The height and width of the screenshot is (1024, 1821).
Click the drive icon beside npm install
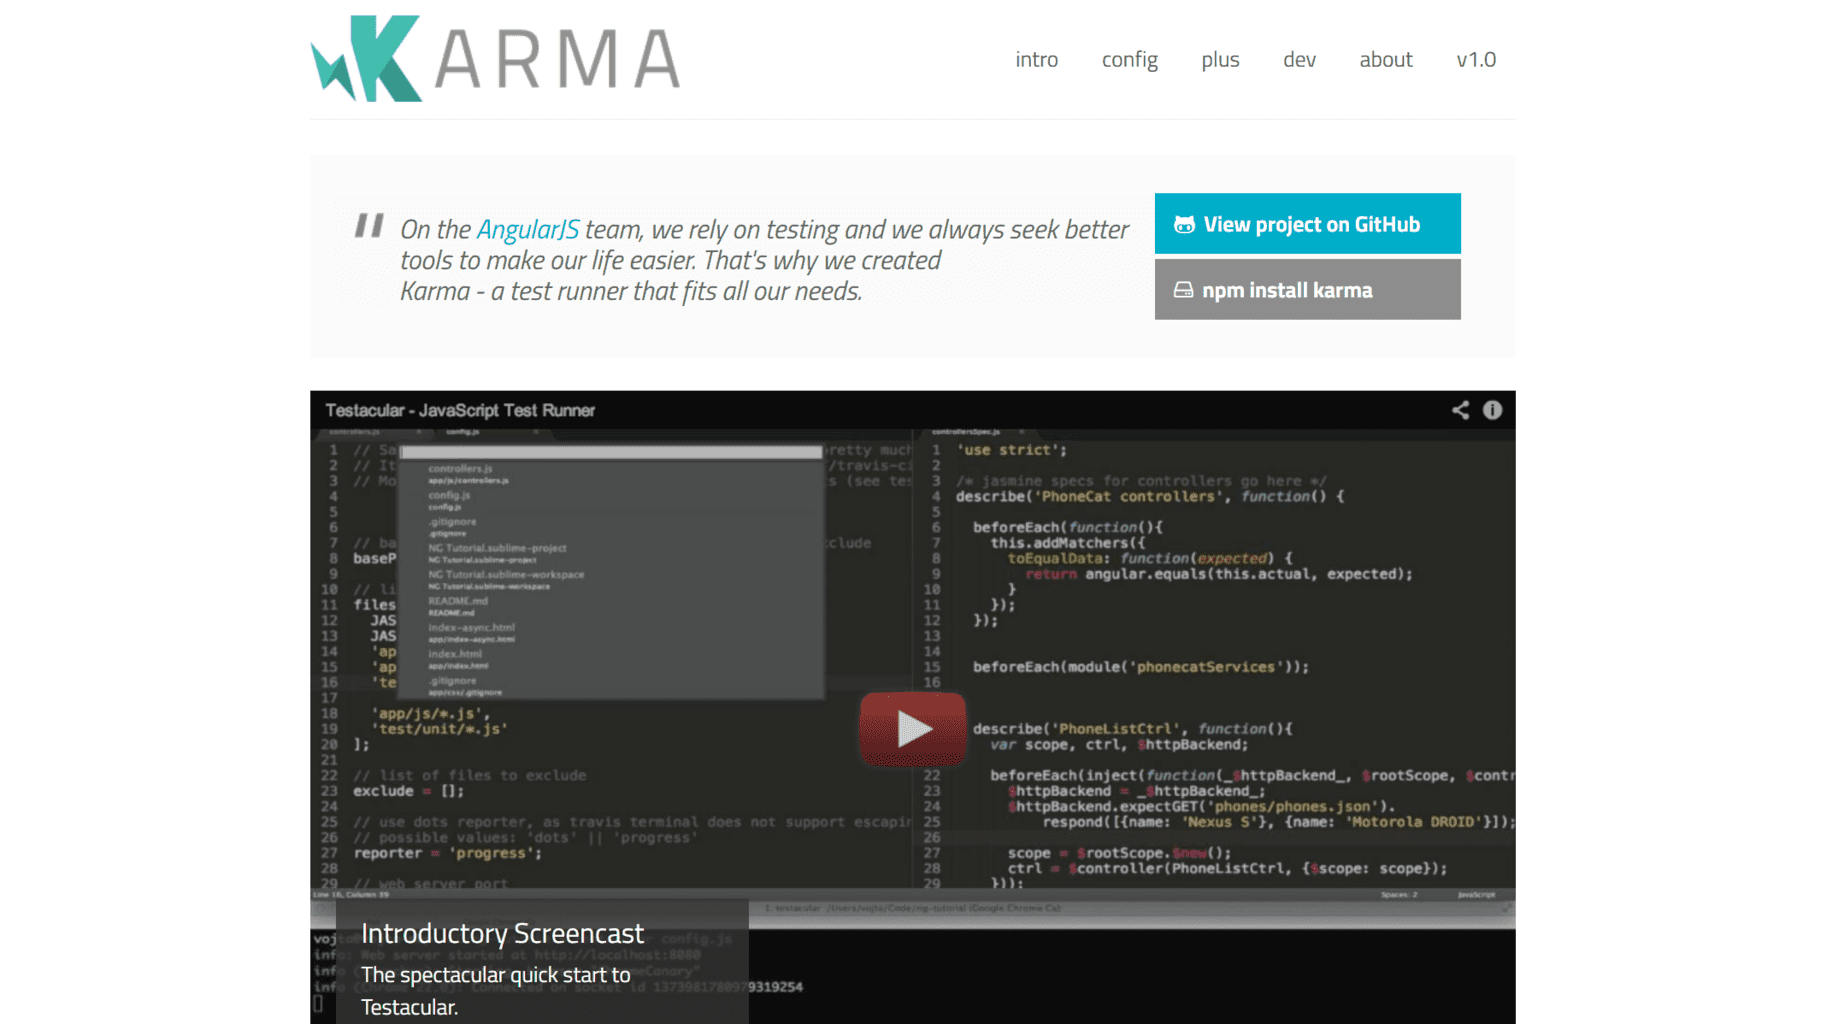click(x=1183, y=290)
